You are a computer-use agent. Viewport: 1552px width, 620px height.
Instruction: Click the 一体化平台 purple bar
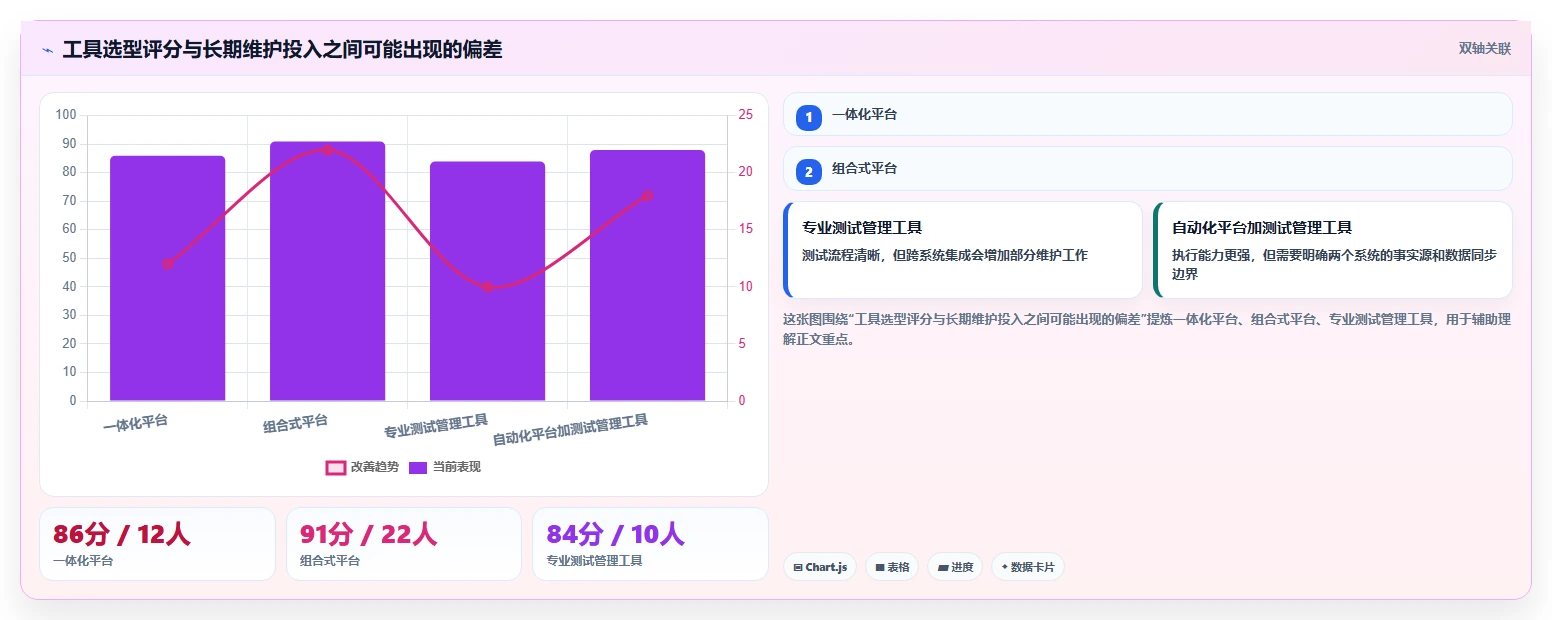click(168, 278)
